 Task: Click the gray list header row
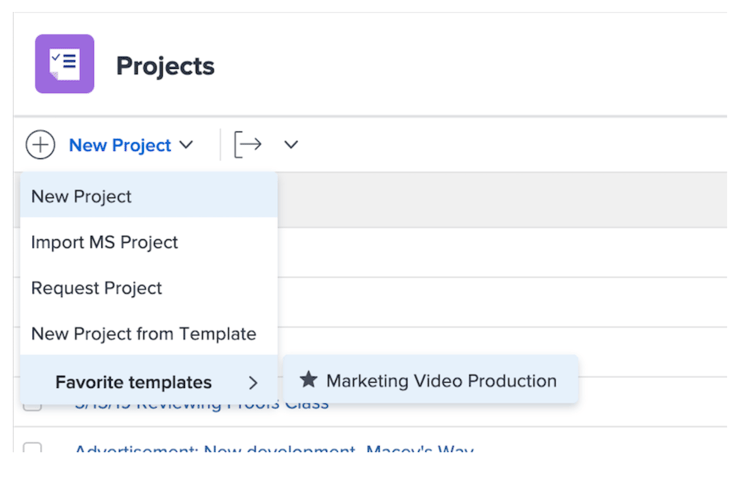tap(500, 199)
